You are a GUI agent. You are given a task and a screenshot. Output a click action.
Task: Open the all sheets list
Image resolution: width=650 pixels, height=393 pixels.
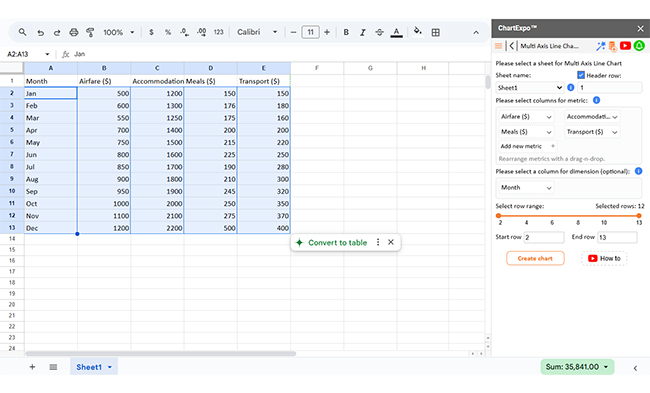click(x=53, y=367)
